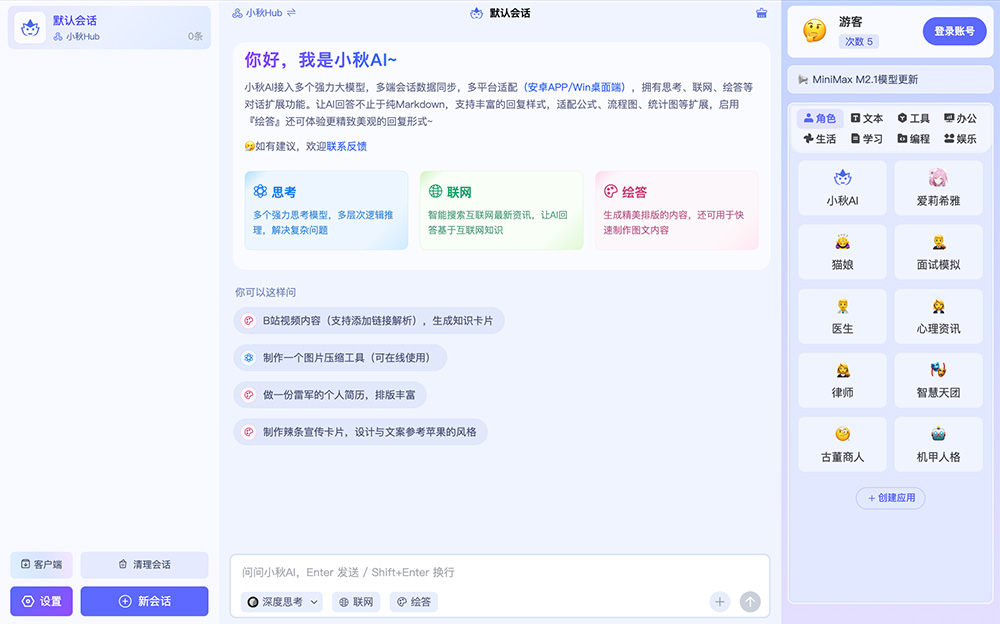
Task: Click the 小秋Hub switch arrows icon
Action: click(x=291, y=14)
